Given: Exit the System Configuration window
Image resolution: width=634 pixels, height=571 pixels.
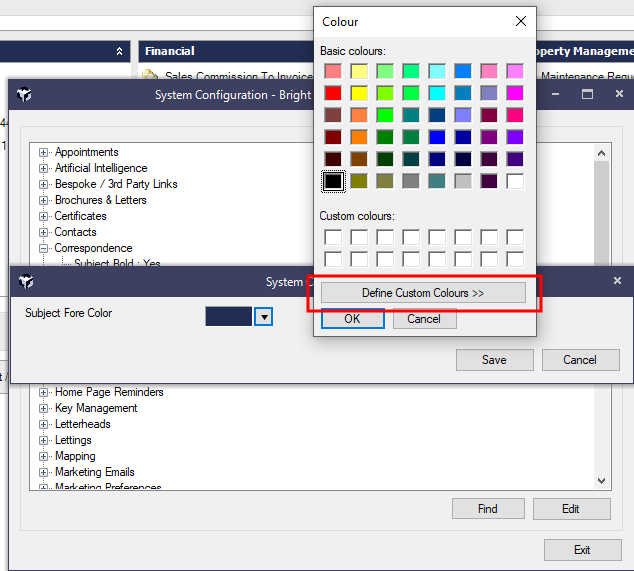Looking at the screenshot, I should point(582,550).
